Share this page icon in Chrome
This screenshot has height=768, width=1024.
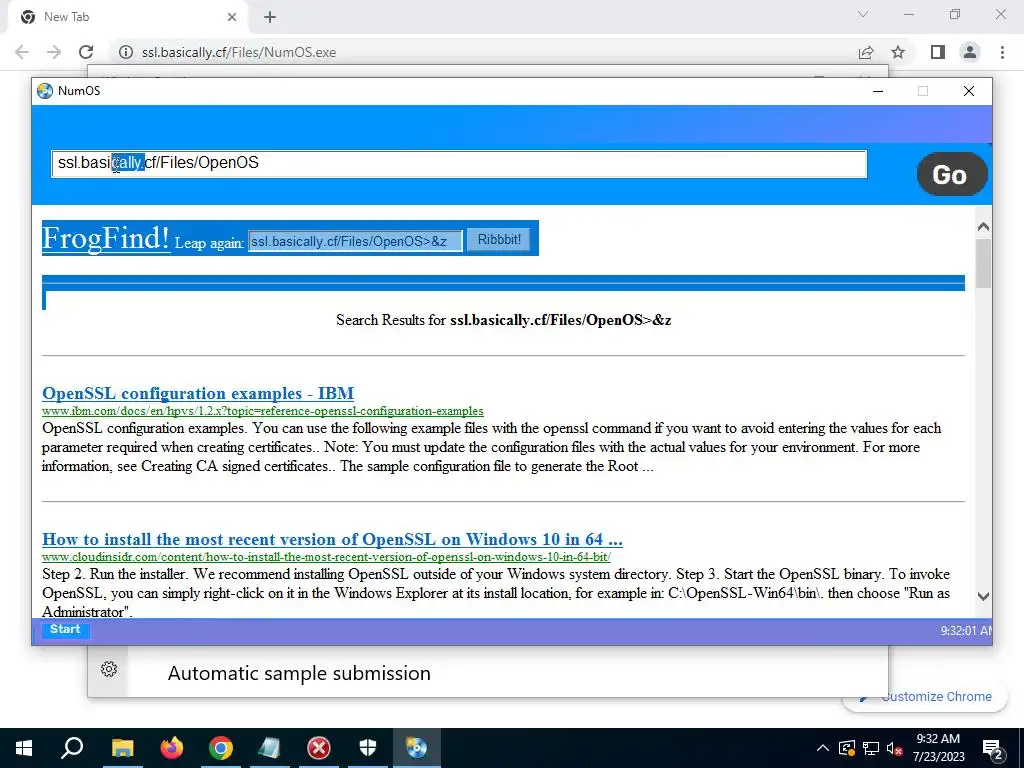pyautogui.click(x=866, y=52)
